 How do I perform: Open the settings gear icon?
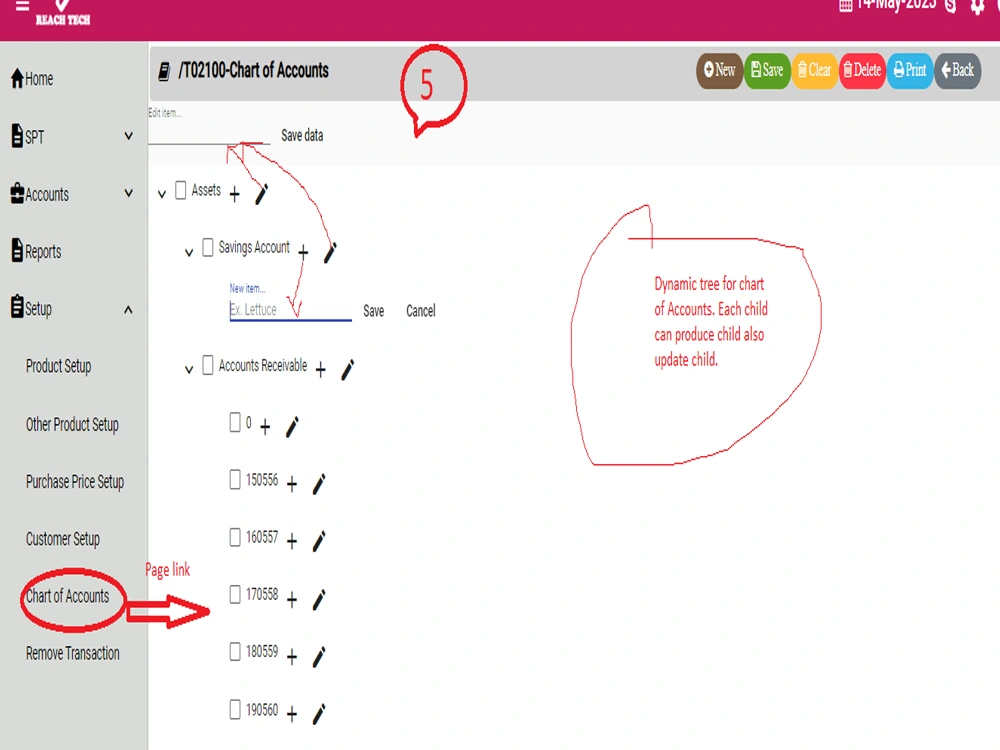(x=977, y=6)
